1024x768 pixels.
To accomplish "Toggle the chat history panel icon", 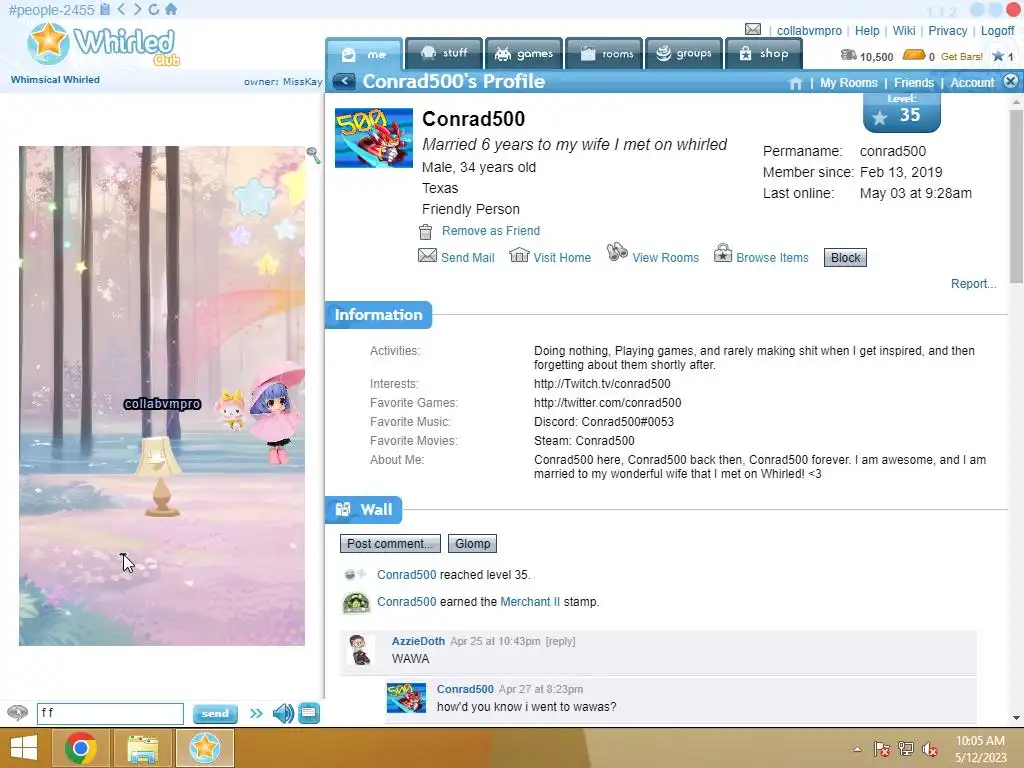I will [309, 713].
